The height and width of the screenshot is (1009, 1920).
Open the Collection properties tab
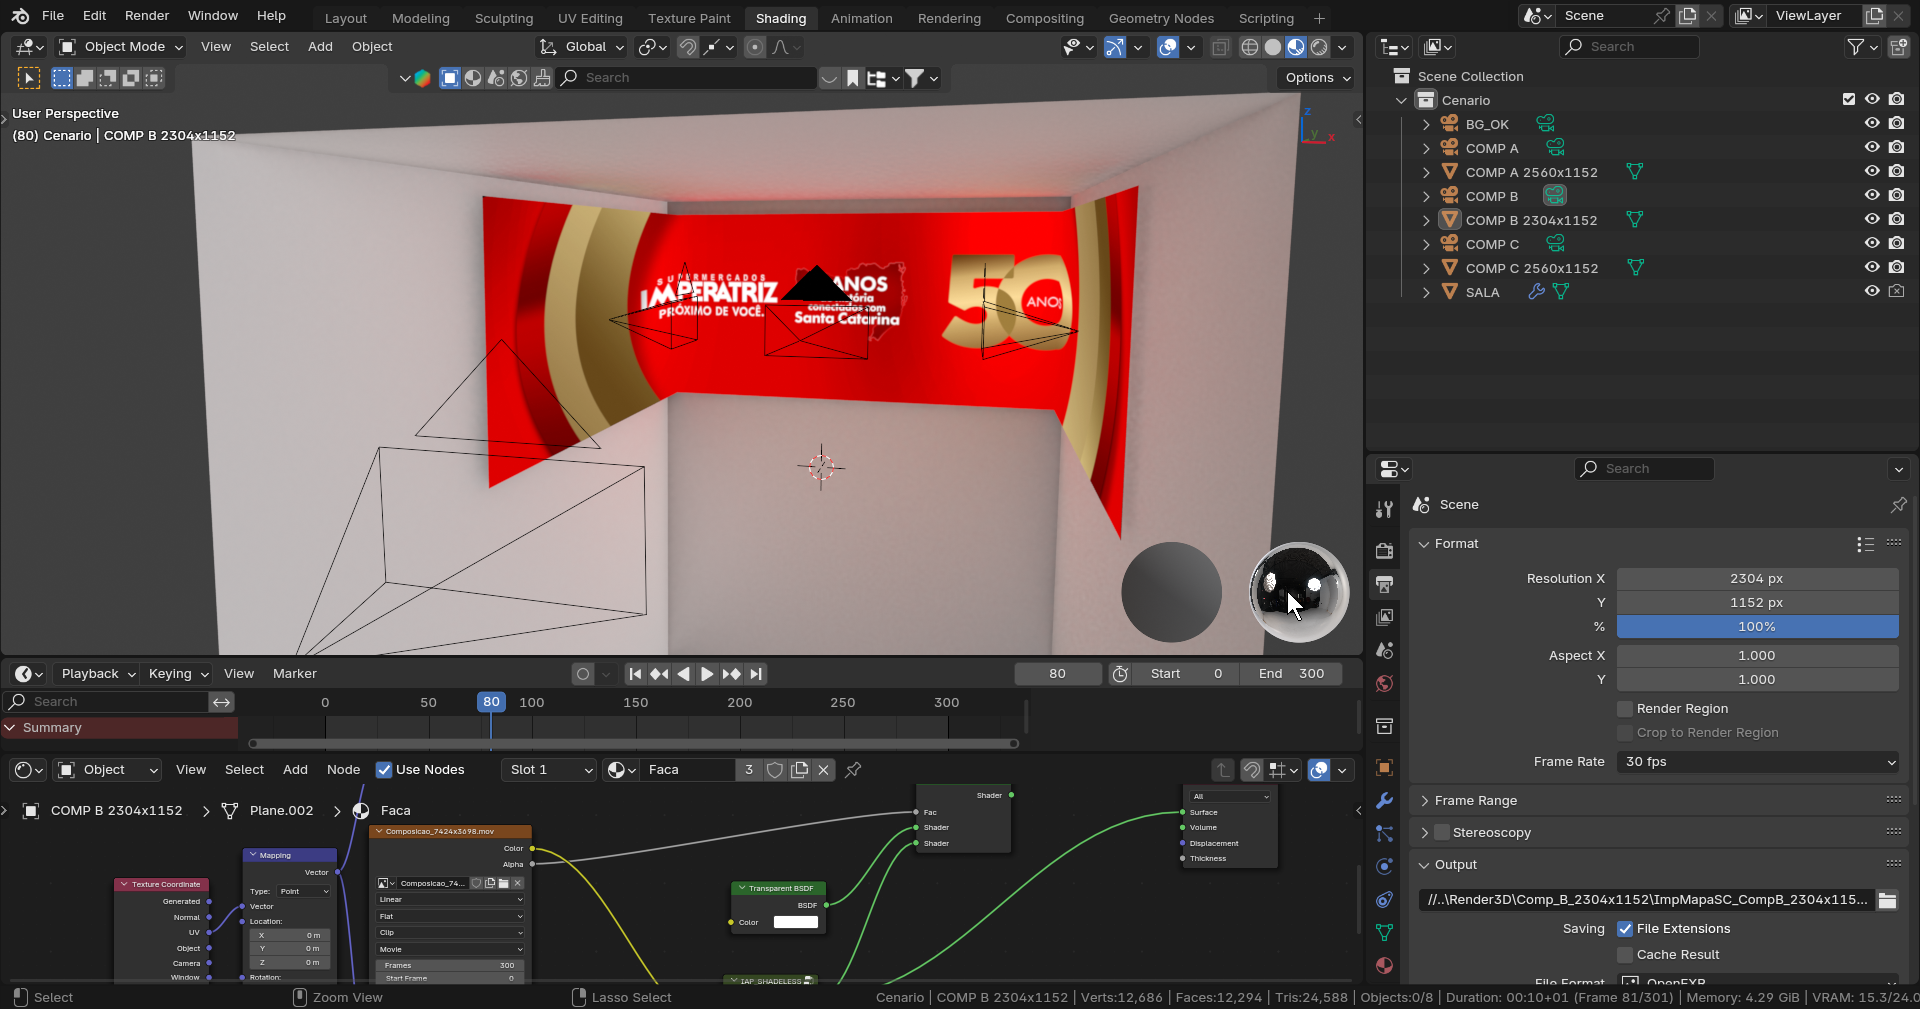click(1384, 726)
